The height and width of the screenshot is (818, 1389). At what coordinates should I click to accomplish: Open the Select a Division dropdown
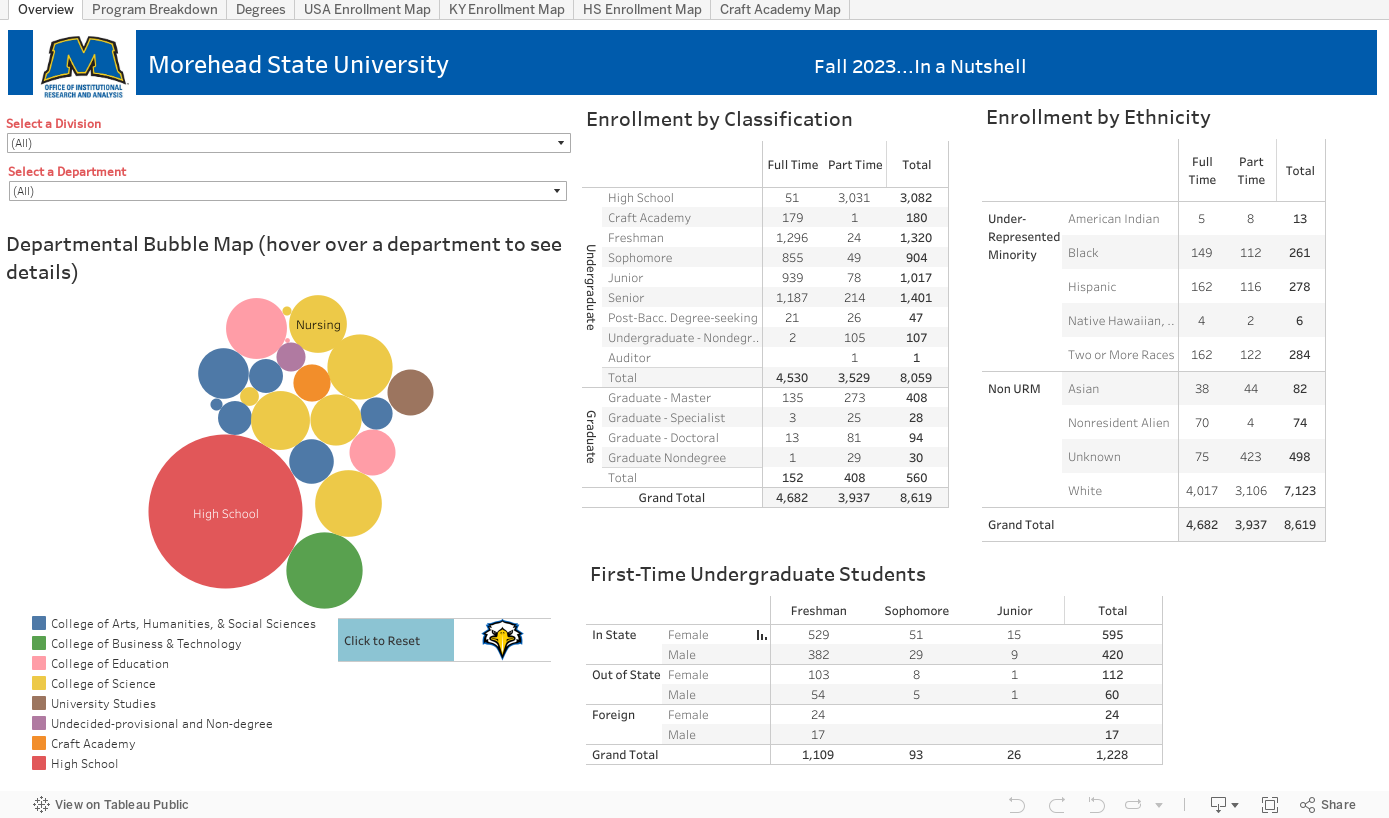(x=288, y=143)
